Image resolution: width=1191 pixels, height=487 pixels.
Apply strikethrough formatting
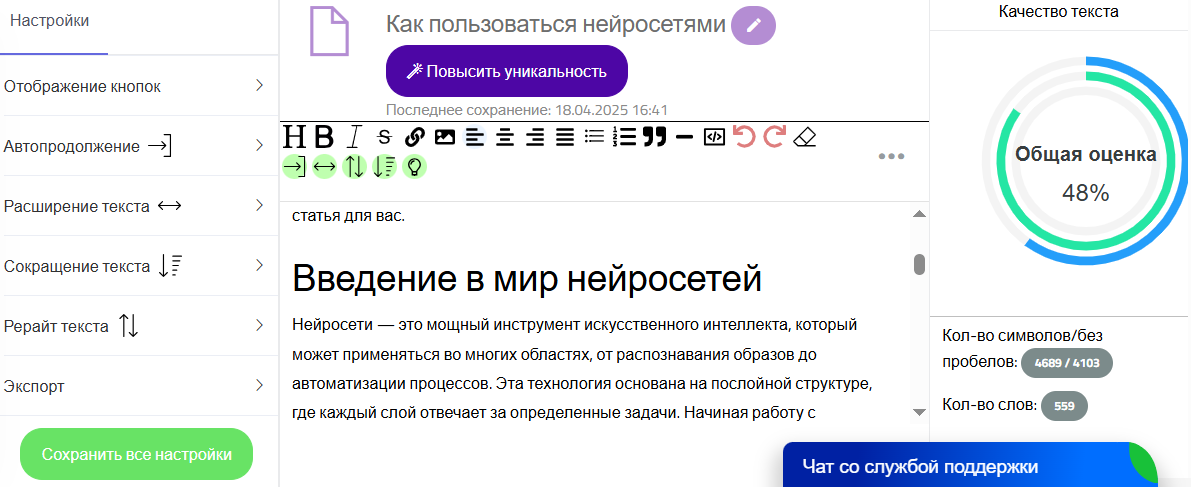coord(384,137)
